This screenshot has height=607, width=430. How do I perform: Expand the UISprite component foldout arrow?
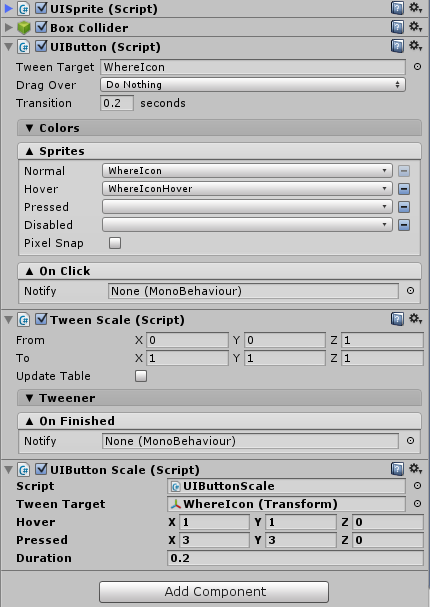click(x=9, y=8)
